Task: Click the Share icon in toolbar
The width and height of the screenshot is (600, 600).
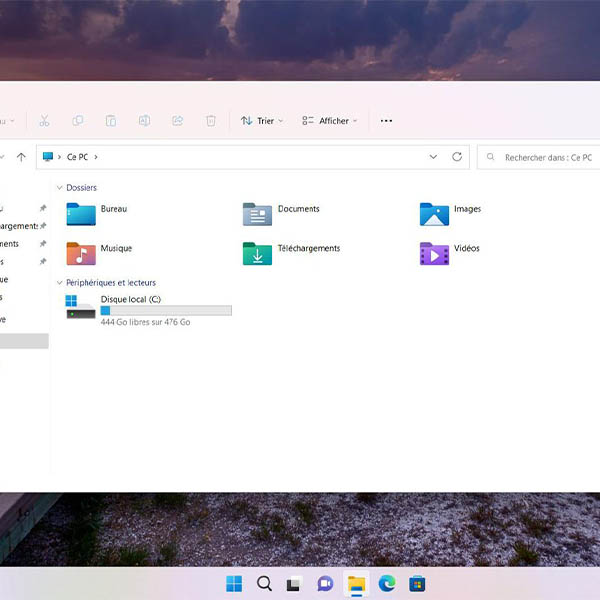Action: coord(178,121)
